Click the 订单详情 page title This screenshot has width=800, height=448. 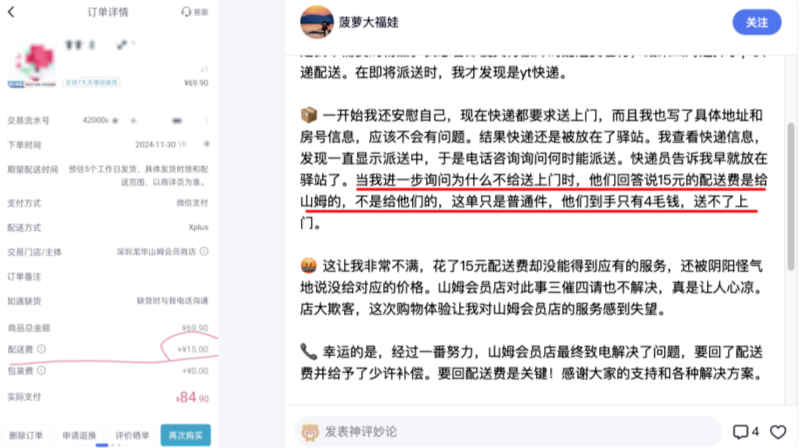tap(108, 12)
